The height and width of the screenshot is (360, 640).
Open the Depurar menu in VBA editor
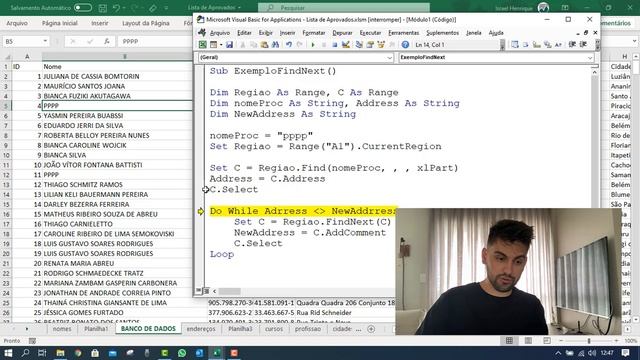click(342, 33)
